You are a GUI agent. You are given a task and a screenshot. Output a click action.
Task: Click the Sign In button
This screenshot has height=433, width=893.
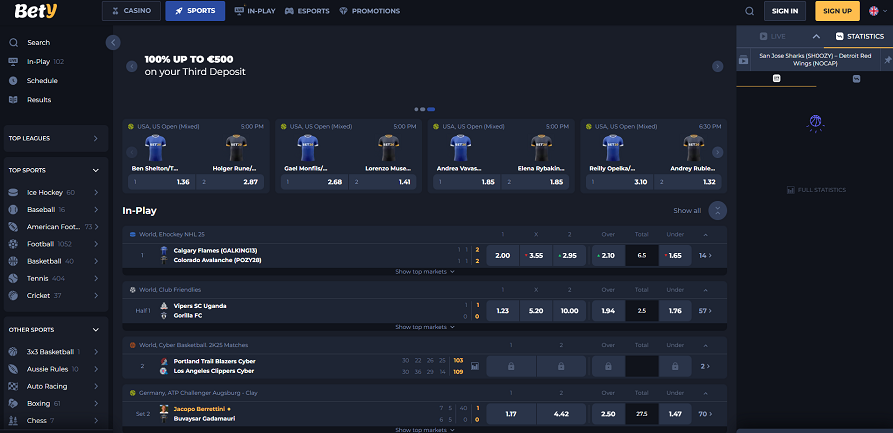(x=785, y=11)
